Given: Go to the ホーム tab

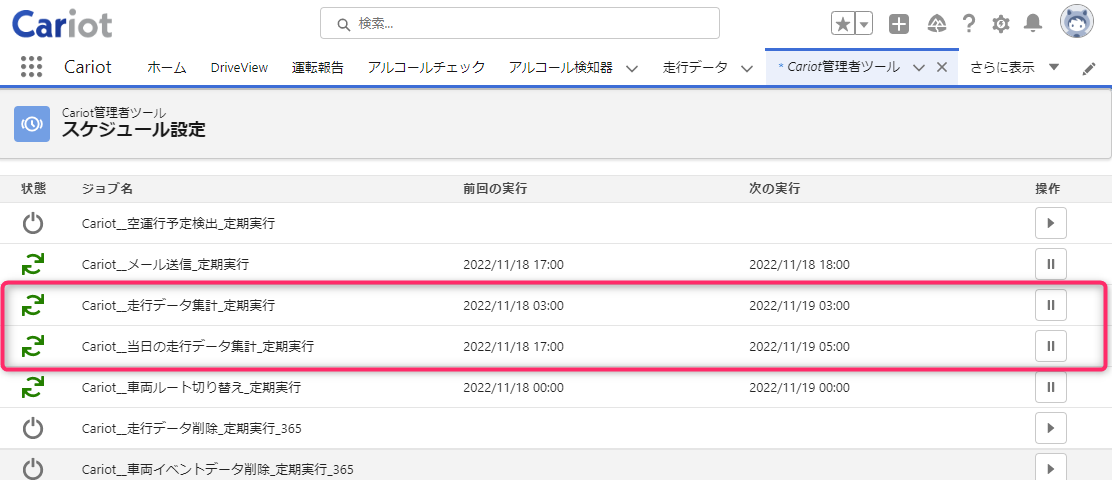Looking at the screenshot, I should tap(167, 67).
